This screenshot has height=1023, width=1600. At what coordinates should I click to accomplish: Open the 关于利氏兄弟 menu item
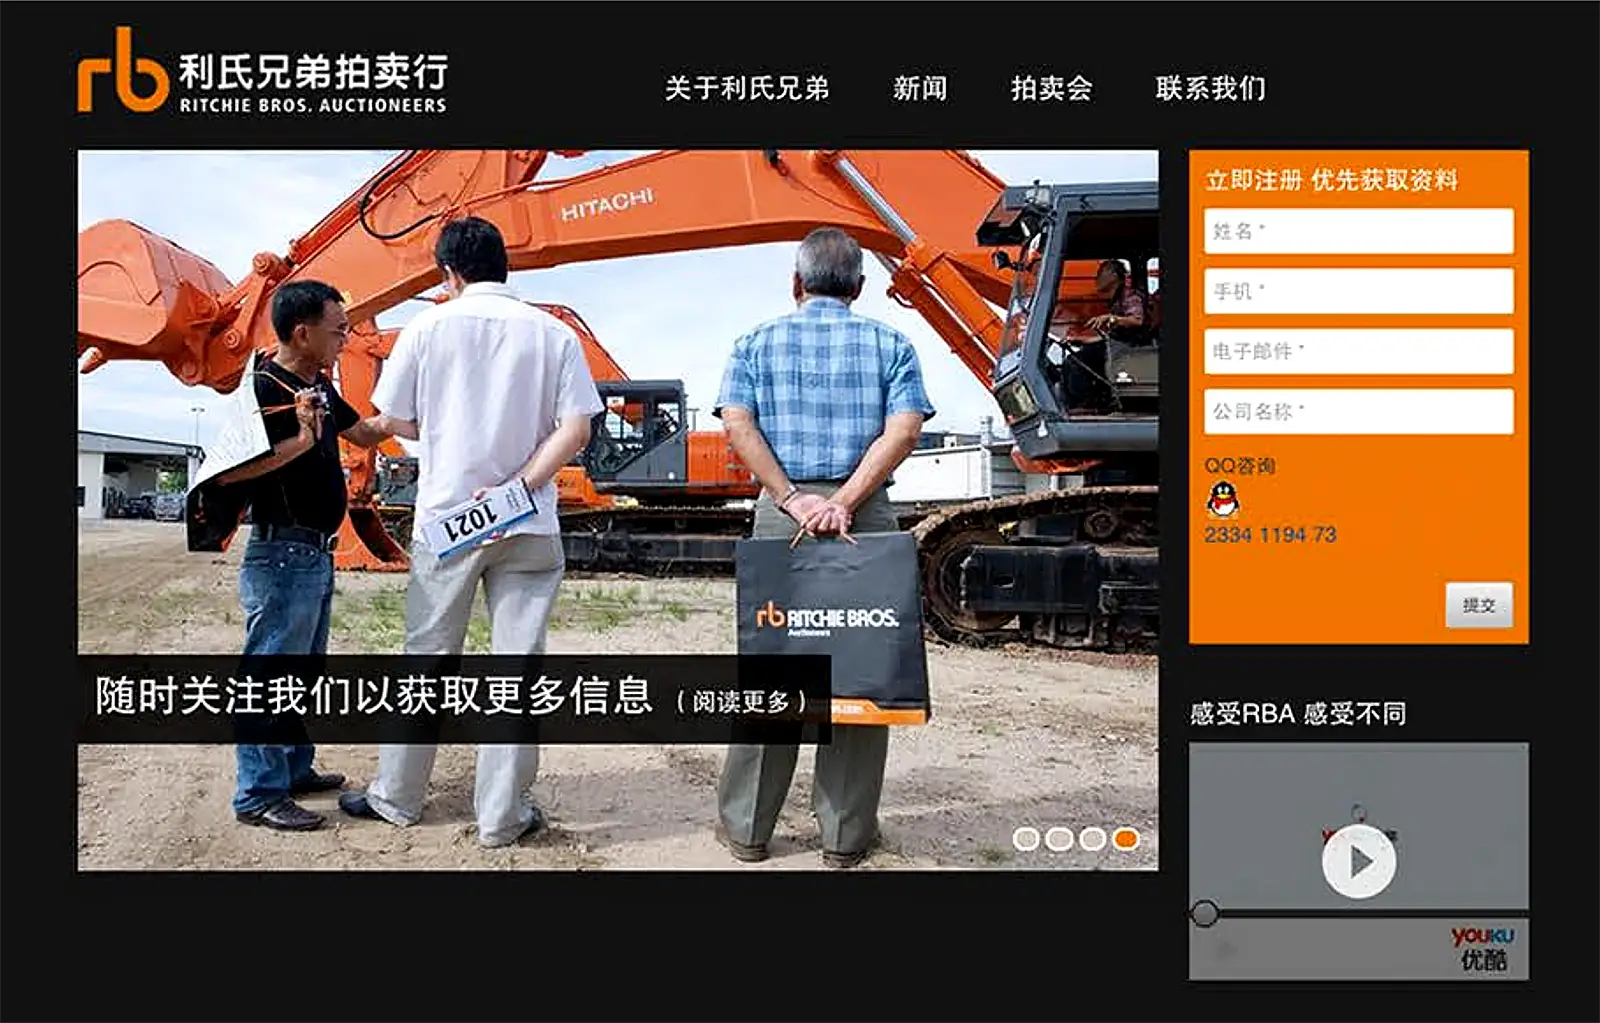pyautogui.click(x=747, y=88)
